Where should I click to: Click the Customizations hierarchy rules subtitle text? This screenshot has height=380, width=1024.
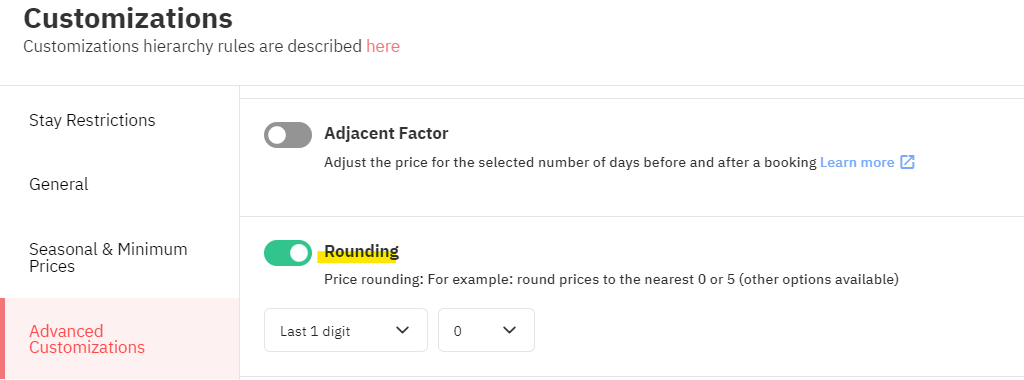pos(193,46)
